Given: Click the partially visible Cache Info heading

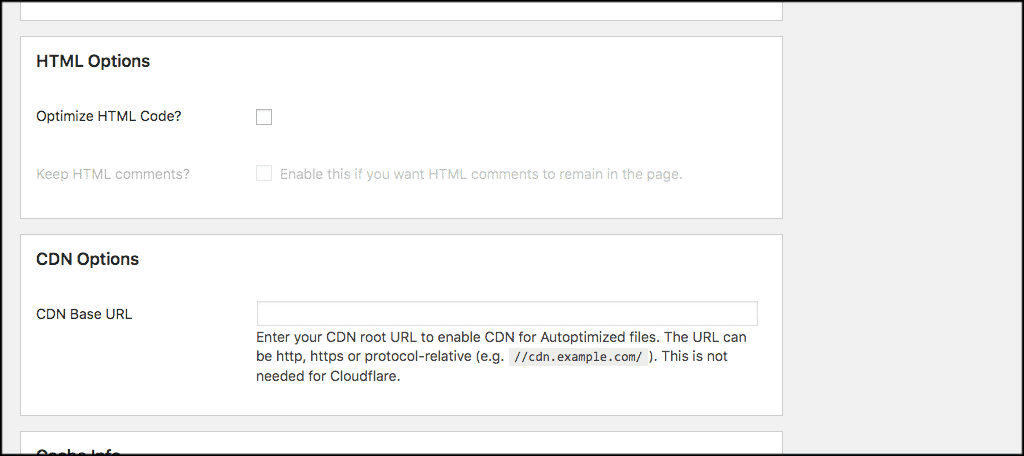Looking at the screenshot, I should (78, 451).
